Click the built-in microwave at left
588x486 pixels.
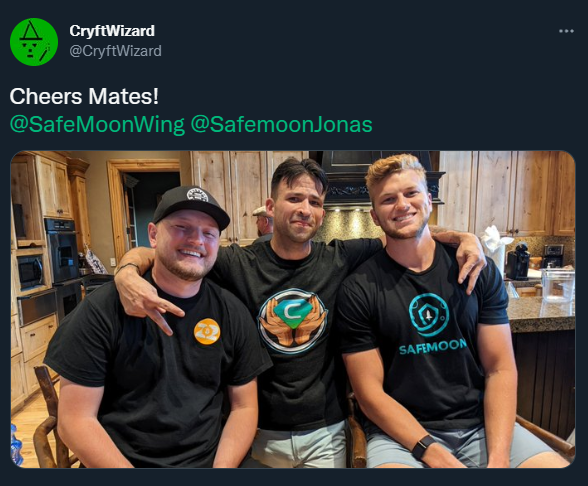coord(30,271)
